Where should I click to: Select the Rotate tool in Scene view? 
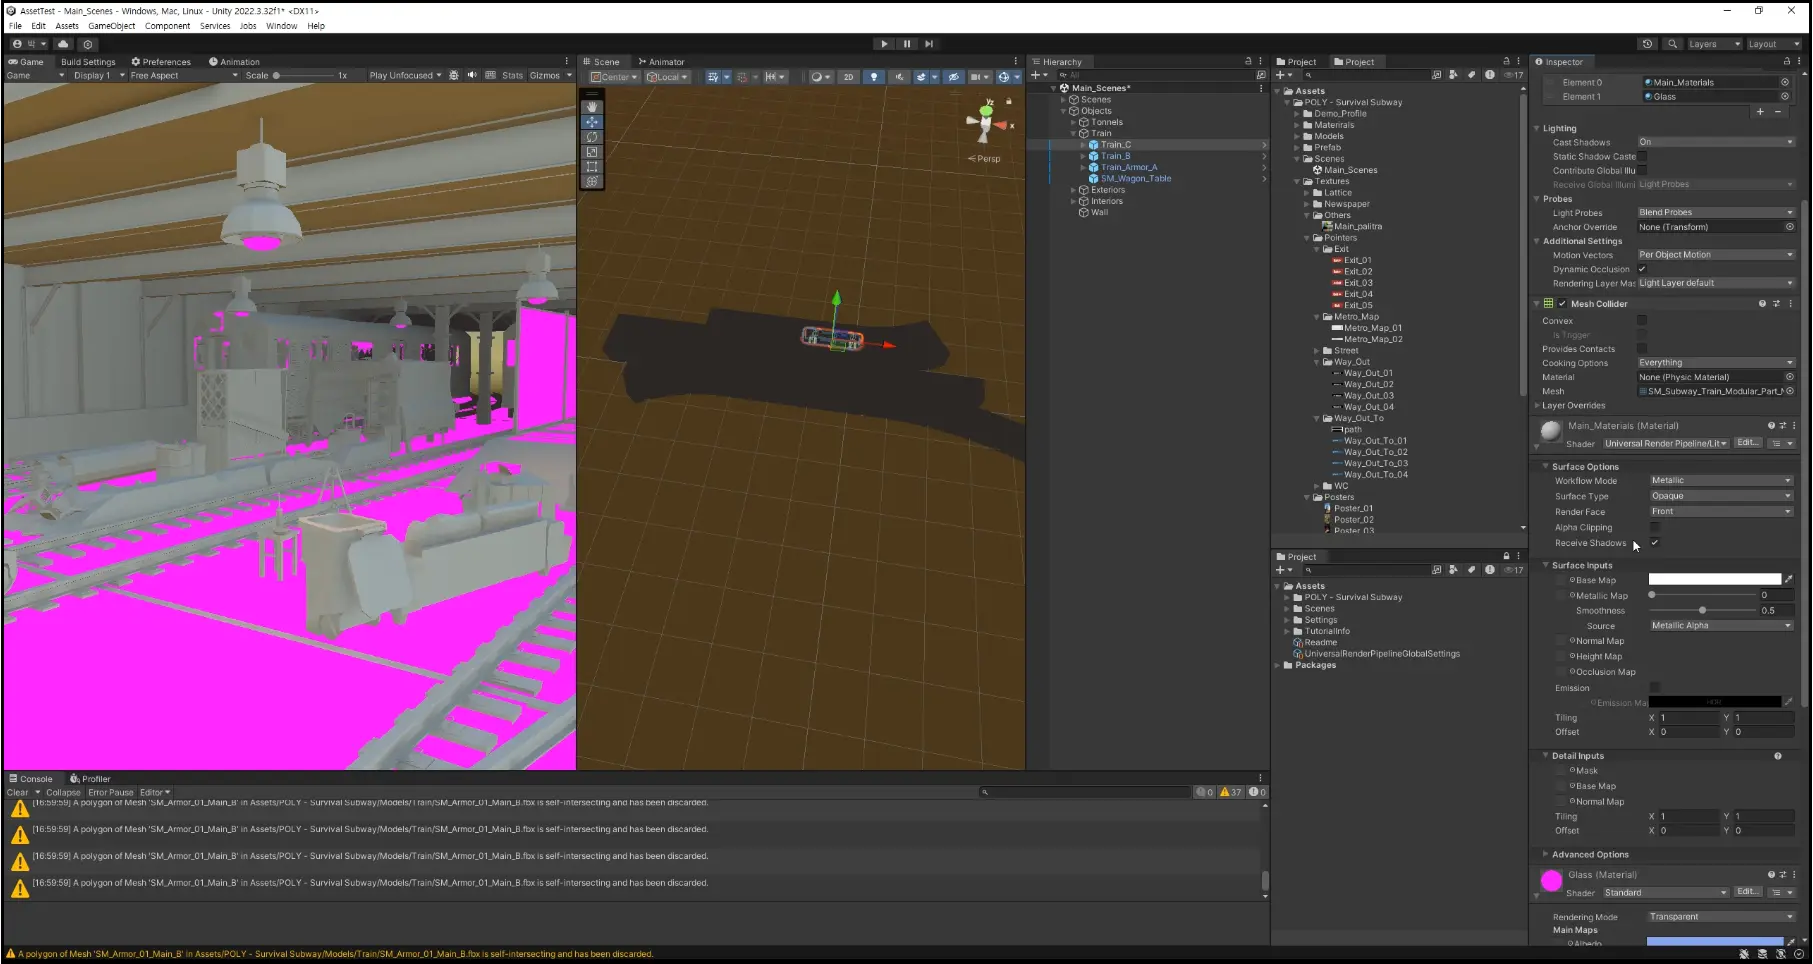[x=592, y=137]
